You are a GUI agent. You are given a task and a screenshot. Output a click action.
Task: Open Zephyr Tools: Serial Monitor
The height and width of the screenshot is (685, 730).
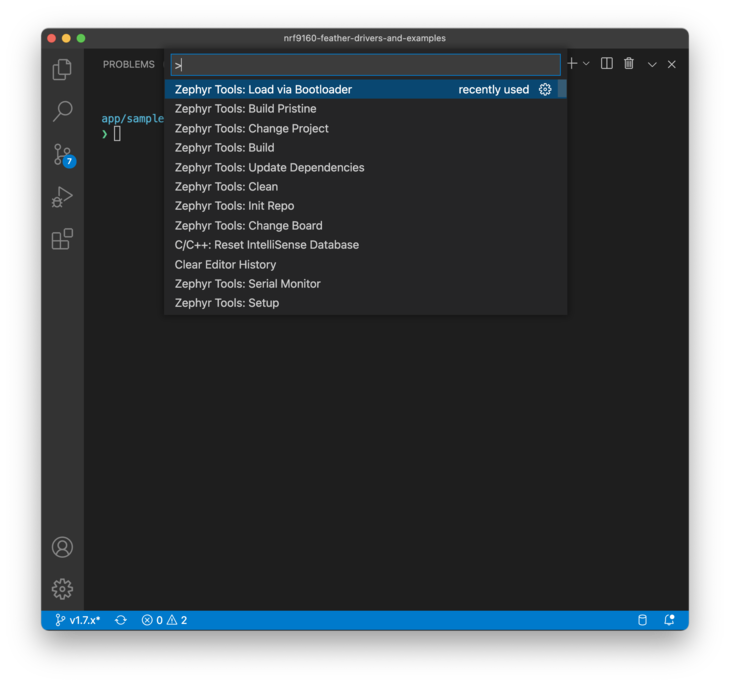click(365, 284)
